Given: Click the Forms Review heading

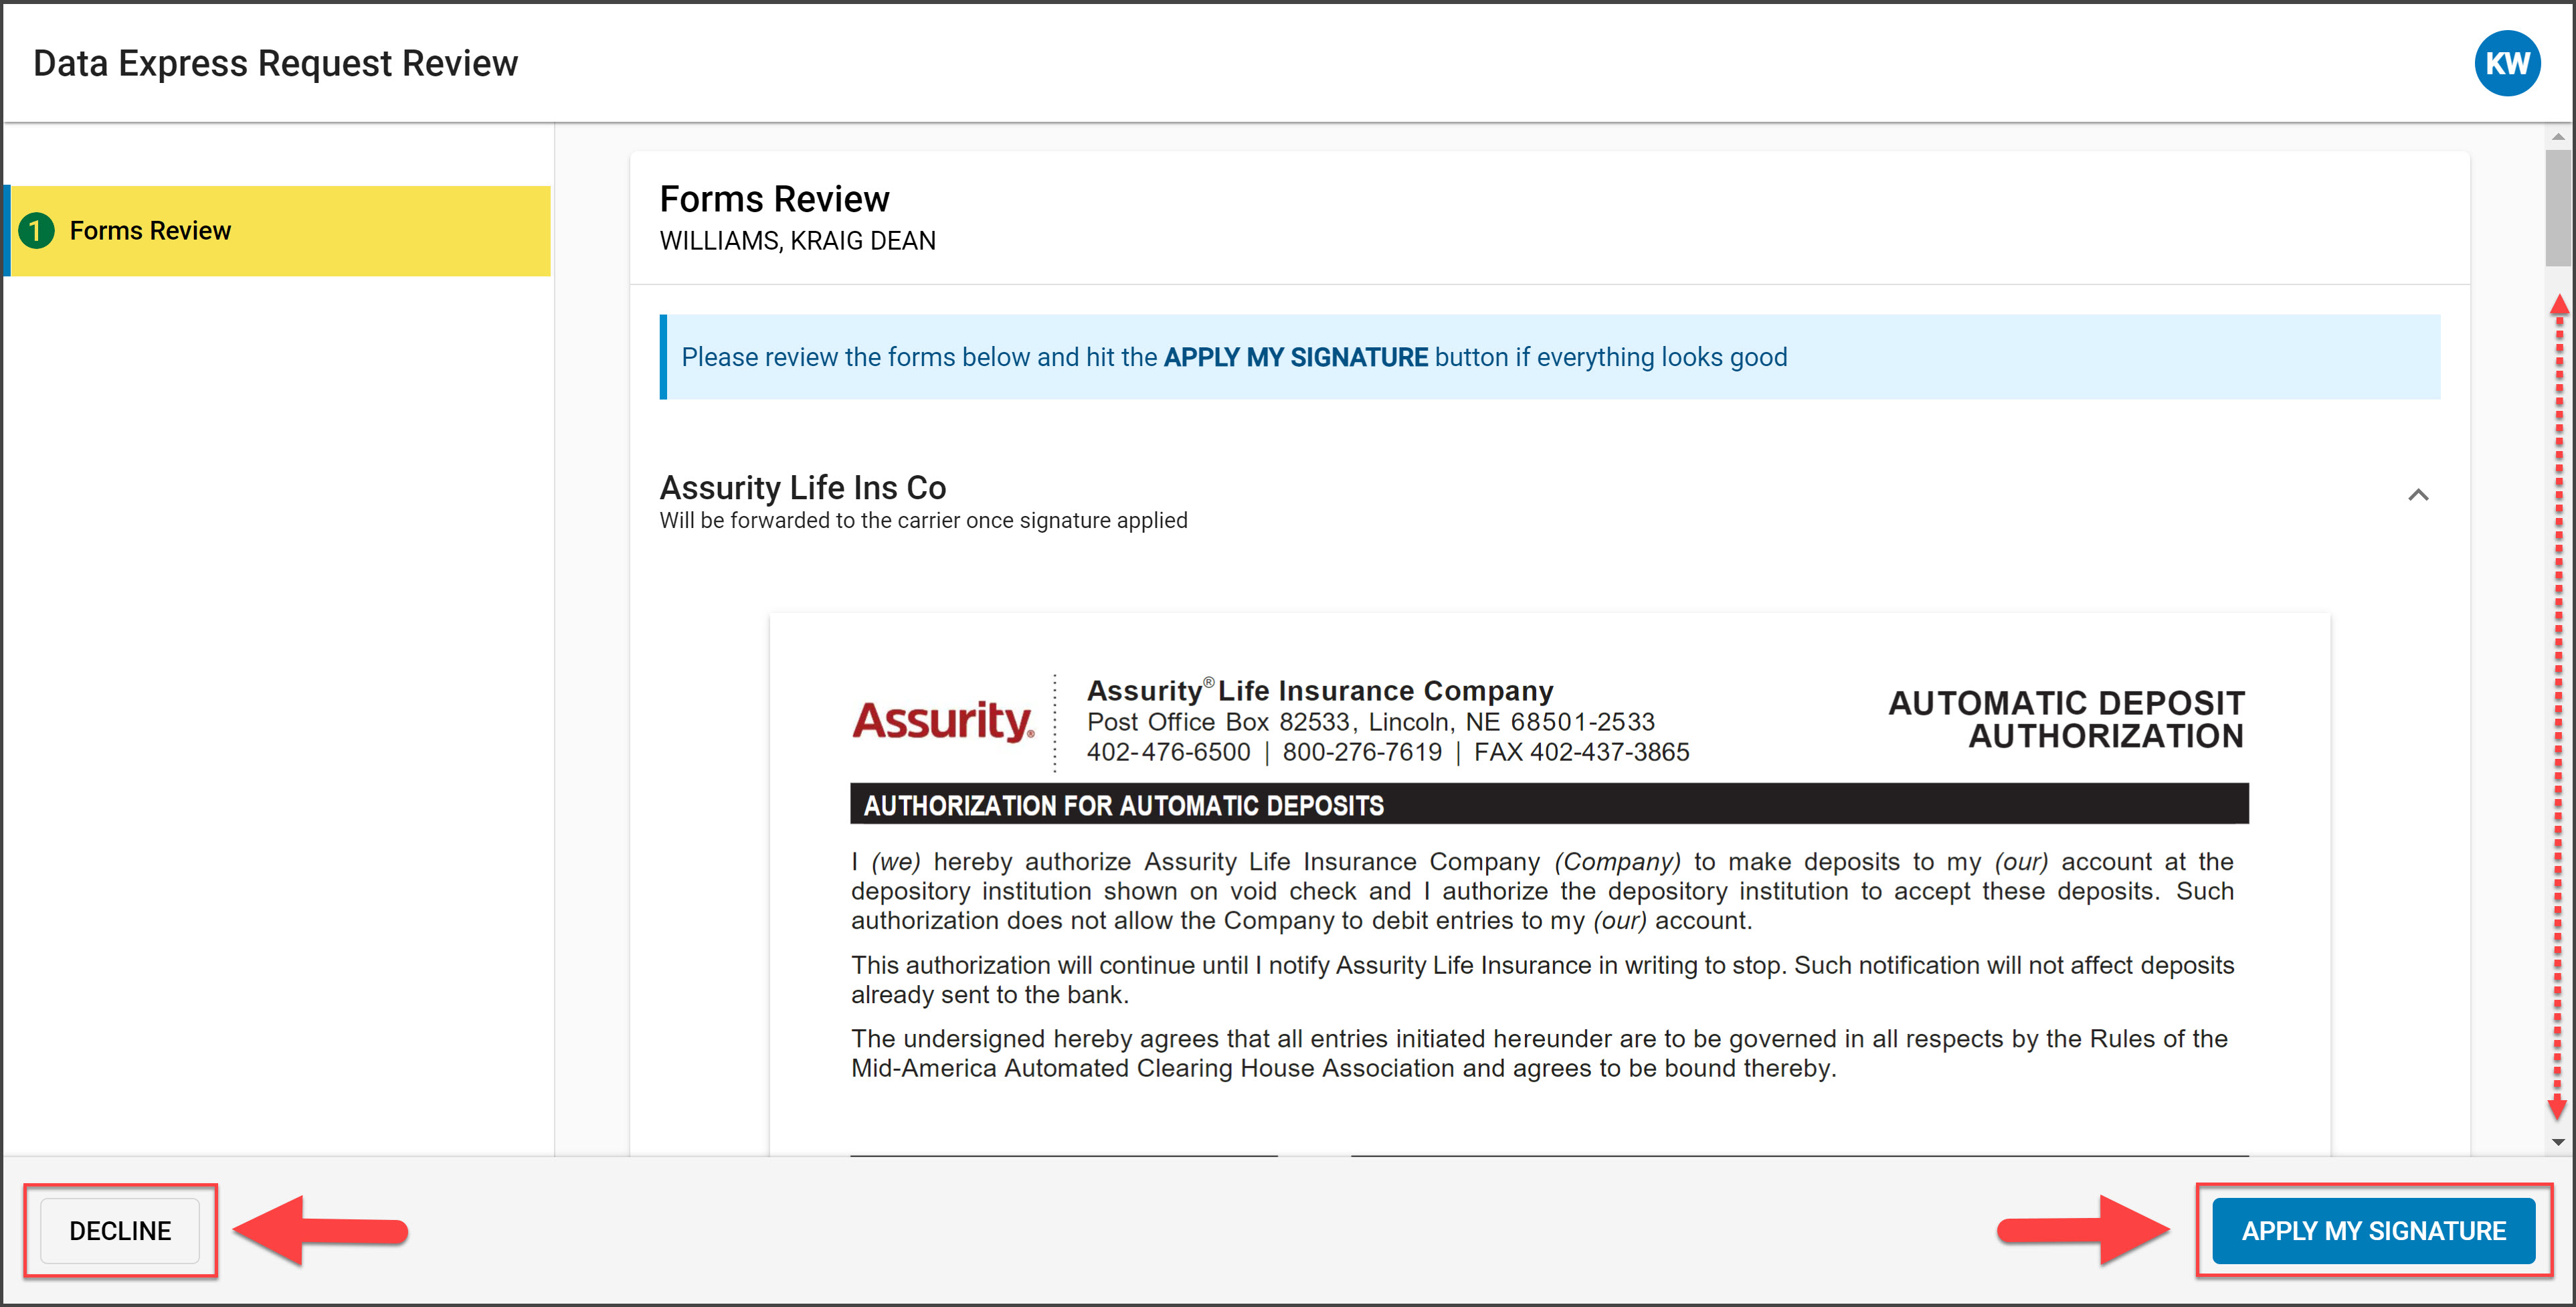Looking at the screenshot, I should click(x=774, y=199).
